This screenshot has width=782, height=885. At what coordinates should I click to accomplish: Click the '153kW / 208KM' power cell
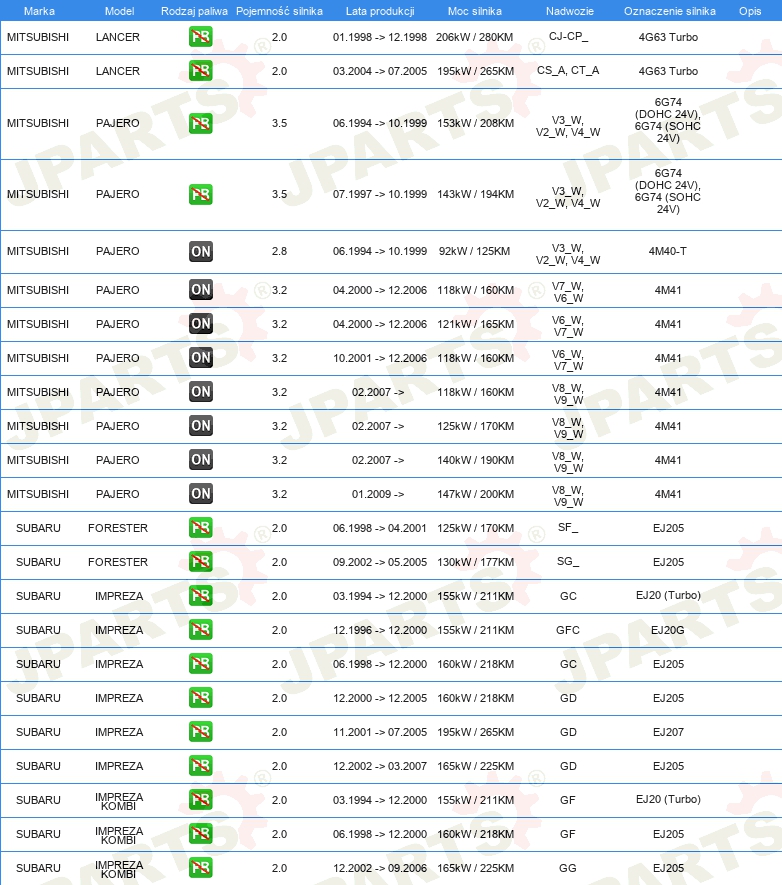476,123
